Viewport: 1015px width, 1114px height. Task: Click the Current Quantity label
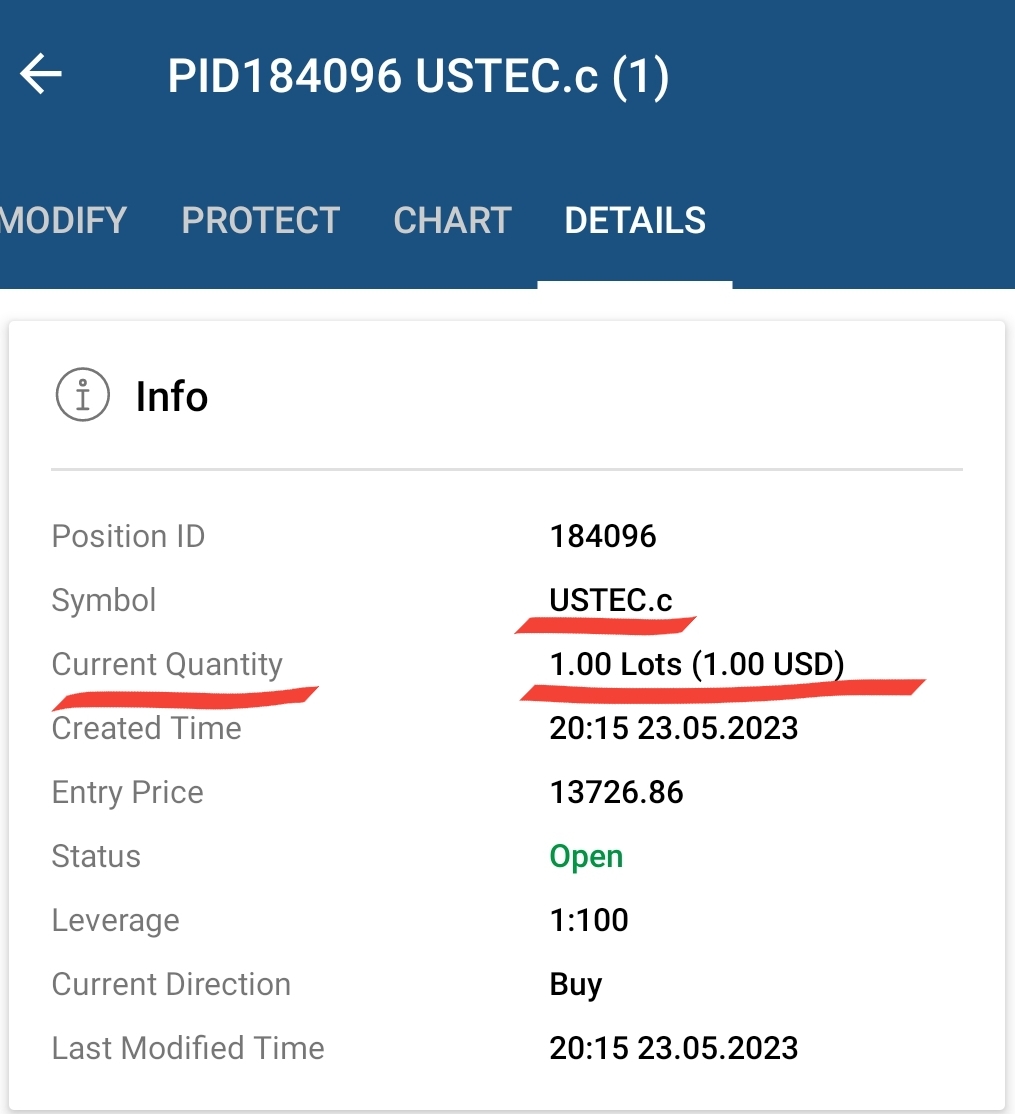[x=167, y=666]
